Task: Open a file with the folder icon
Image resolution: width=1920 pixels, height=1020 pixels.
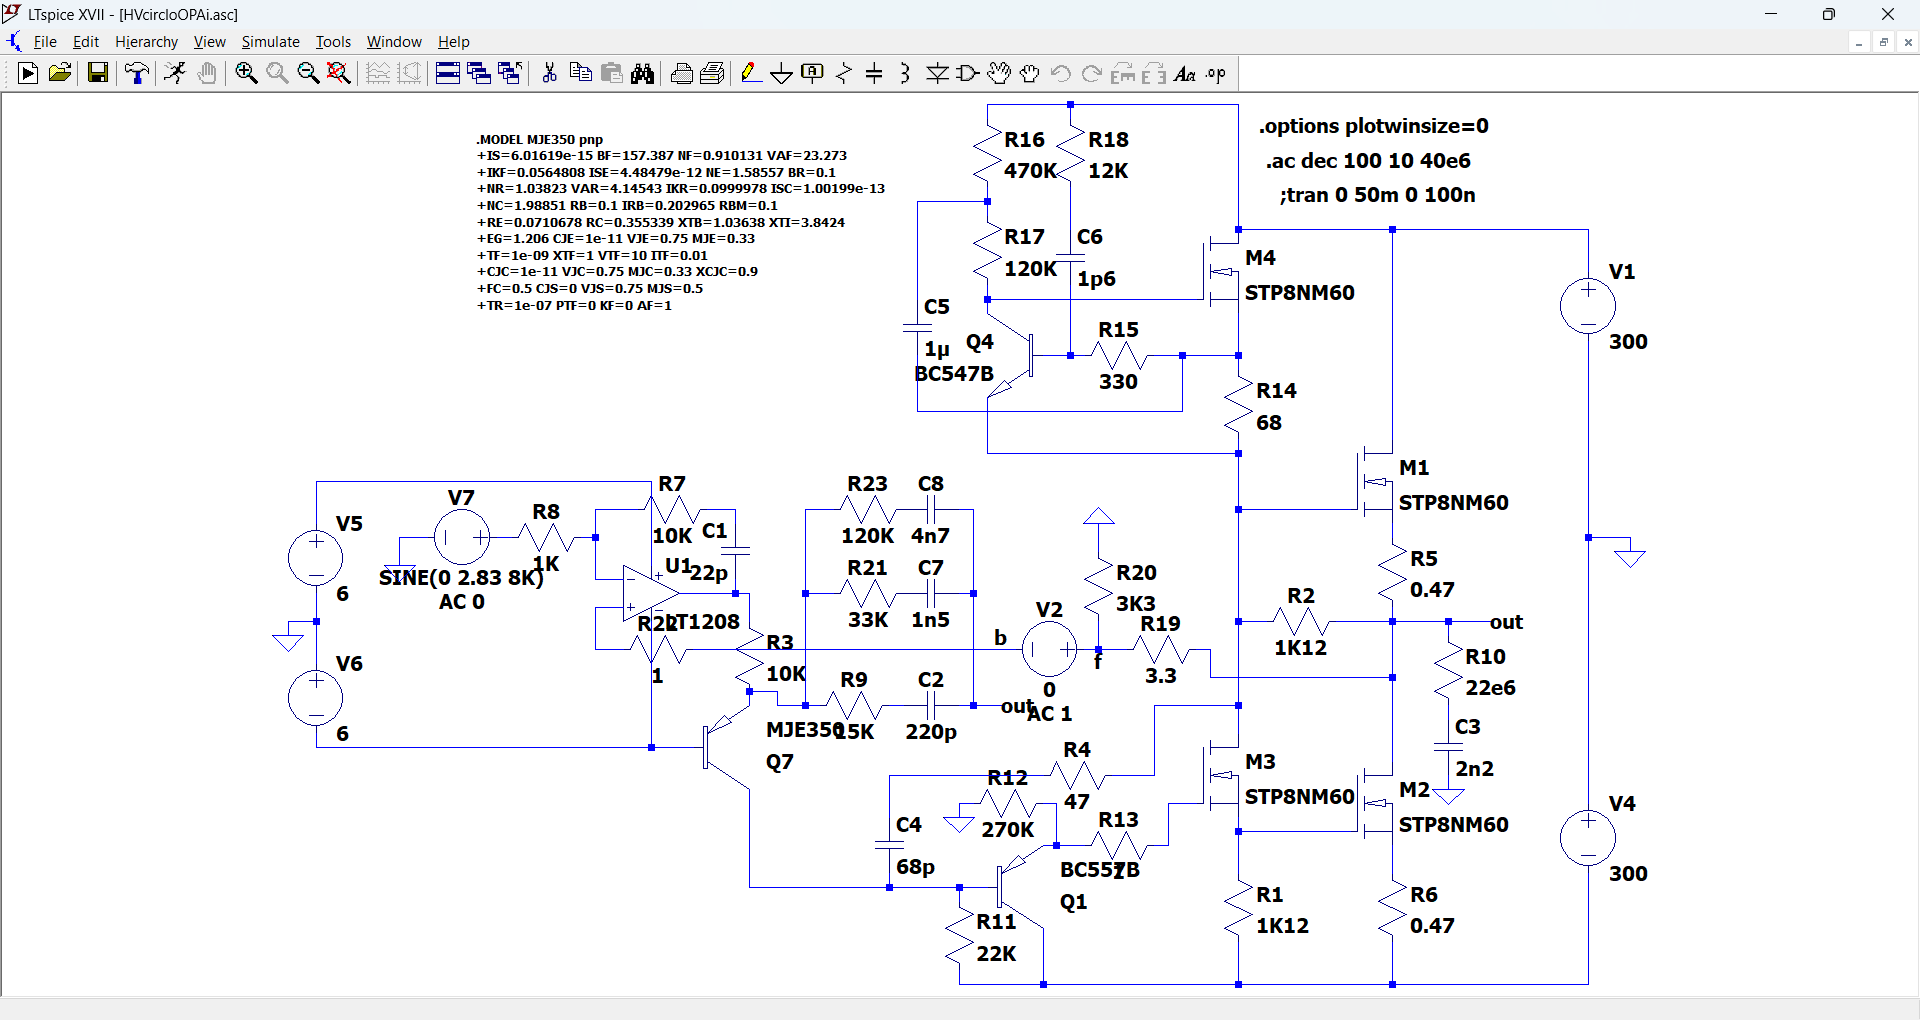Action: (60, 73)
